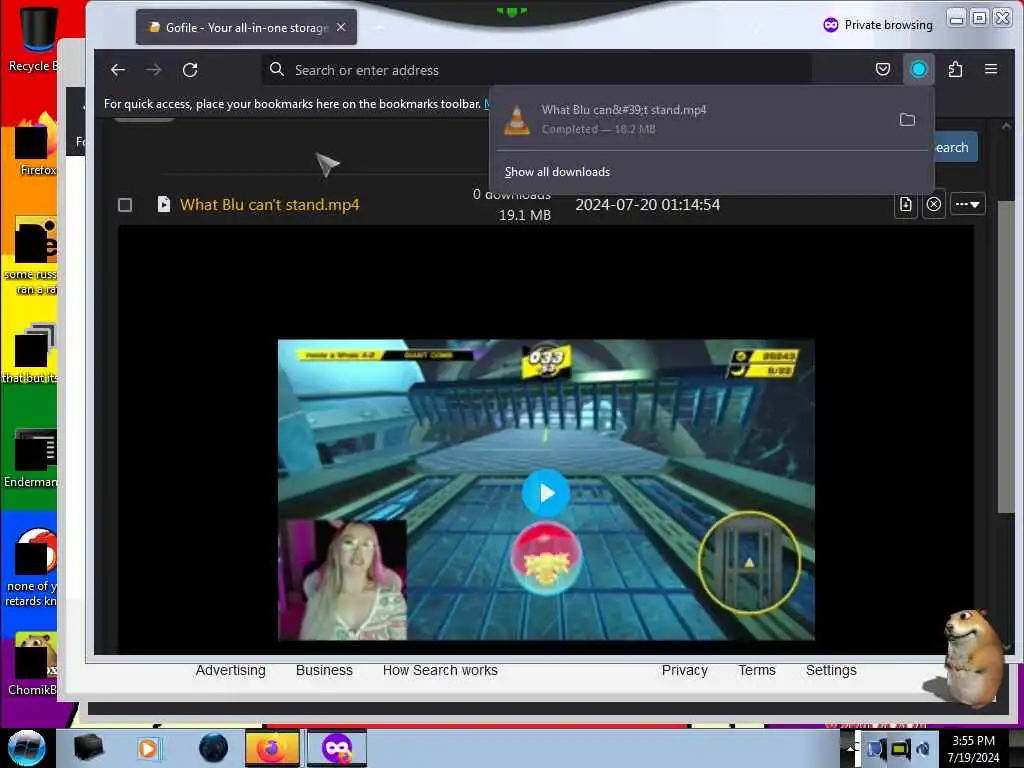This screenshot has width=1024, height=768.
Task: Click the file type icon beside filename
Action: coord(164,204)
